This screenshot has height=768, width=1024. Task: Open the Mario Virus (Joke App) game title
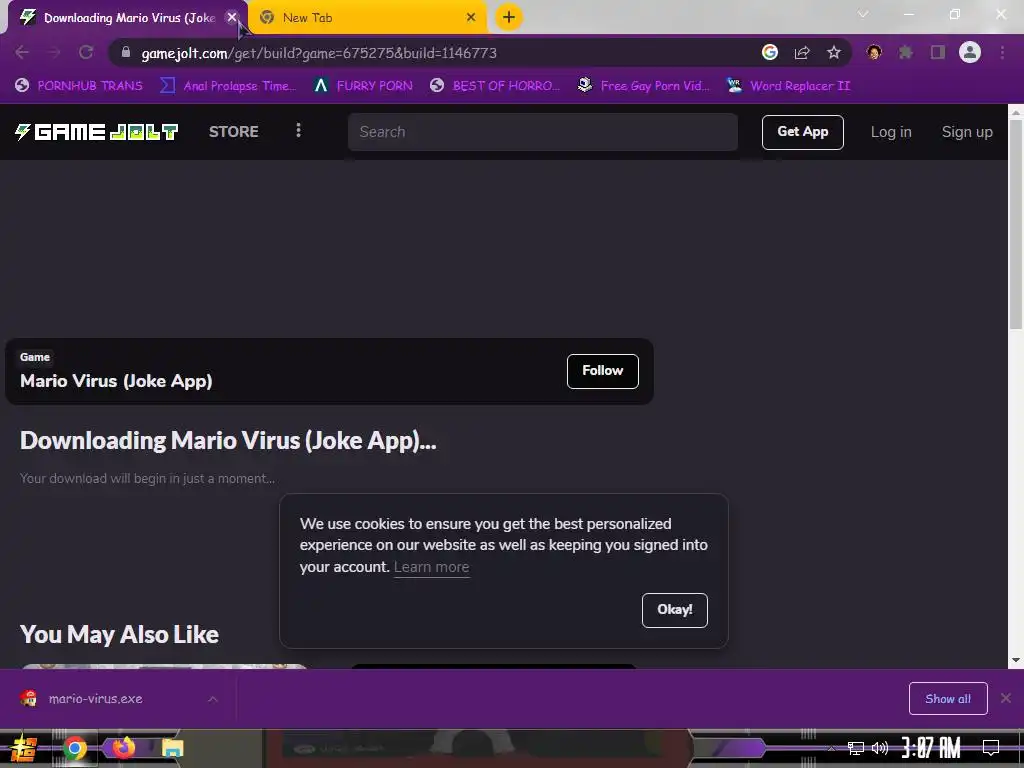(116, 381)
